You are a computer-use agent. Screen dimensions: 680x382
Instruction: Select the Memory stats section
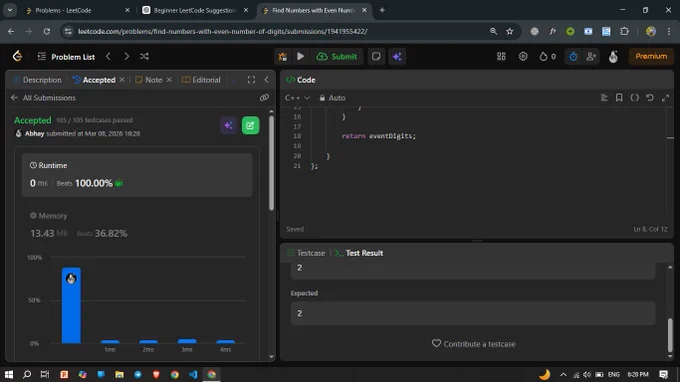(137, 225)
